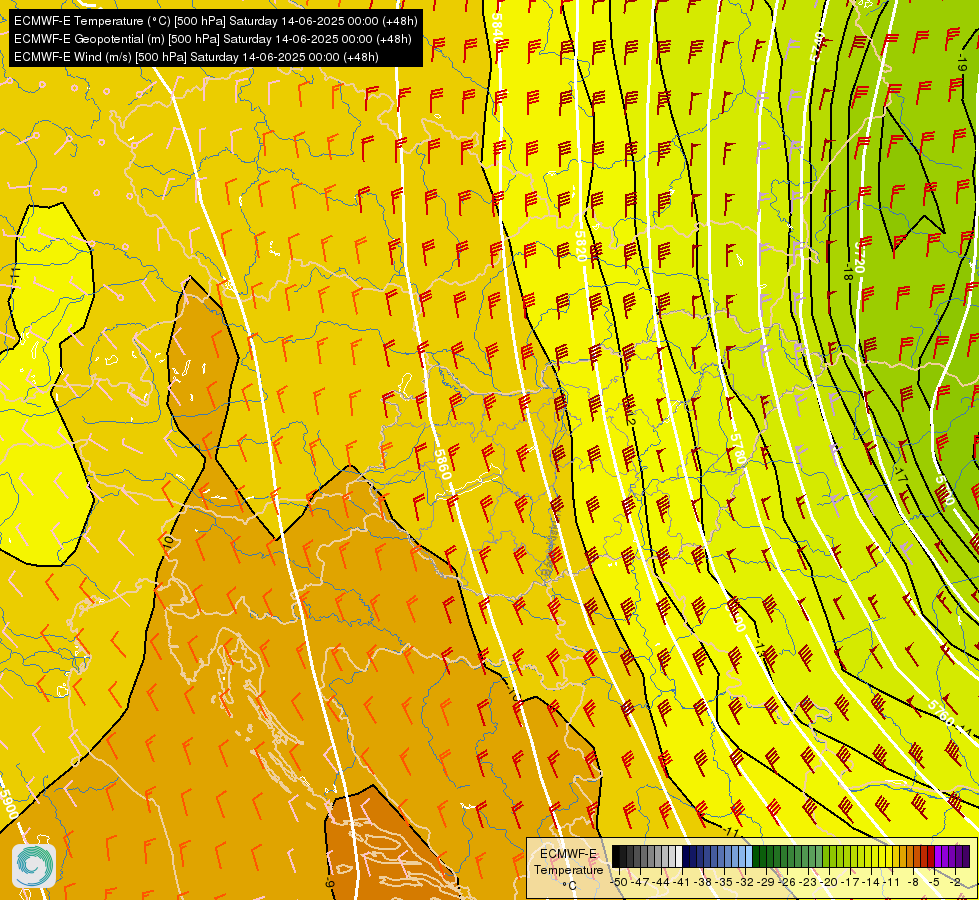The image size is (979, 900).
Task: Click the -5 legend tick label
Action: [x=935, y=882]
